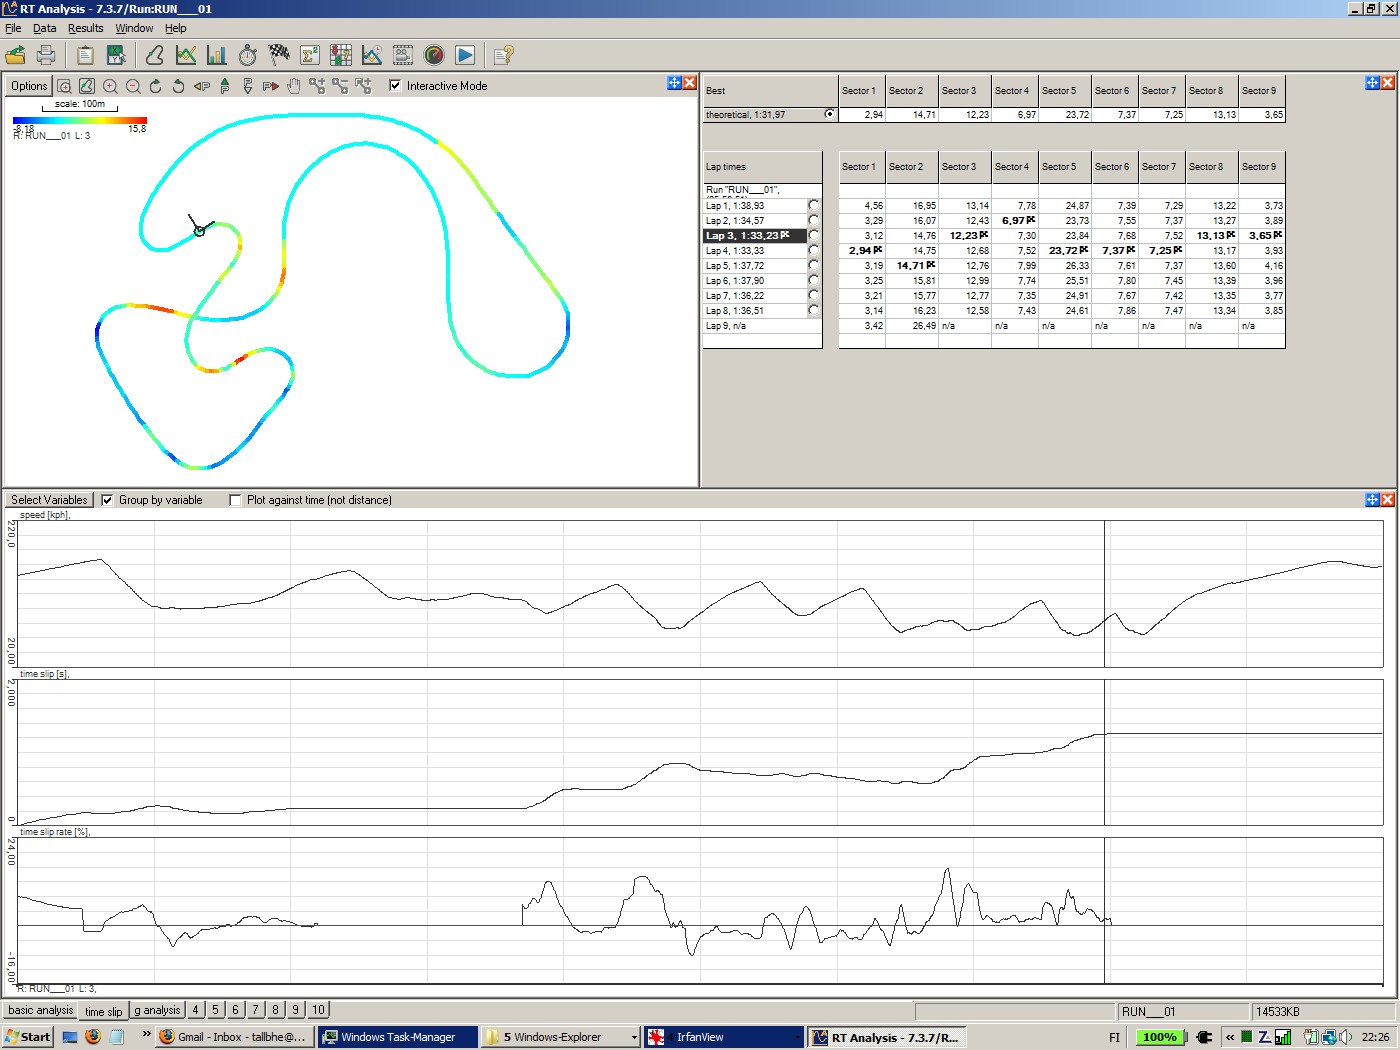This screenshot has height=1050, width=1400.
Task: Open the Window menu
Action: point(134,28)
